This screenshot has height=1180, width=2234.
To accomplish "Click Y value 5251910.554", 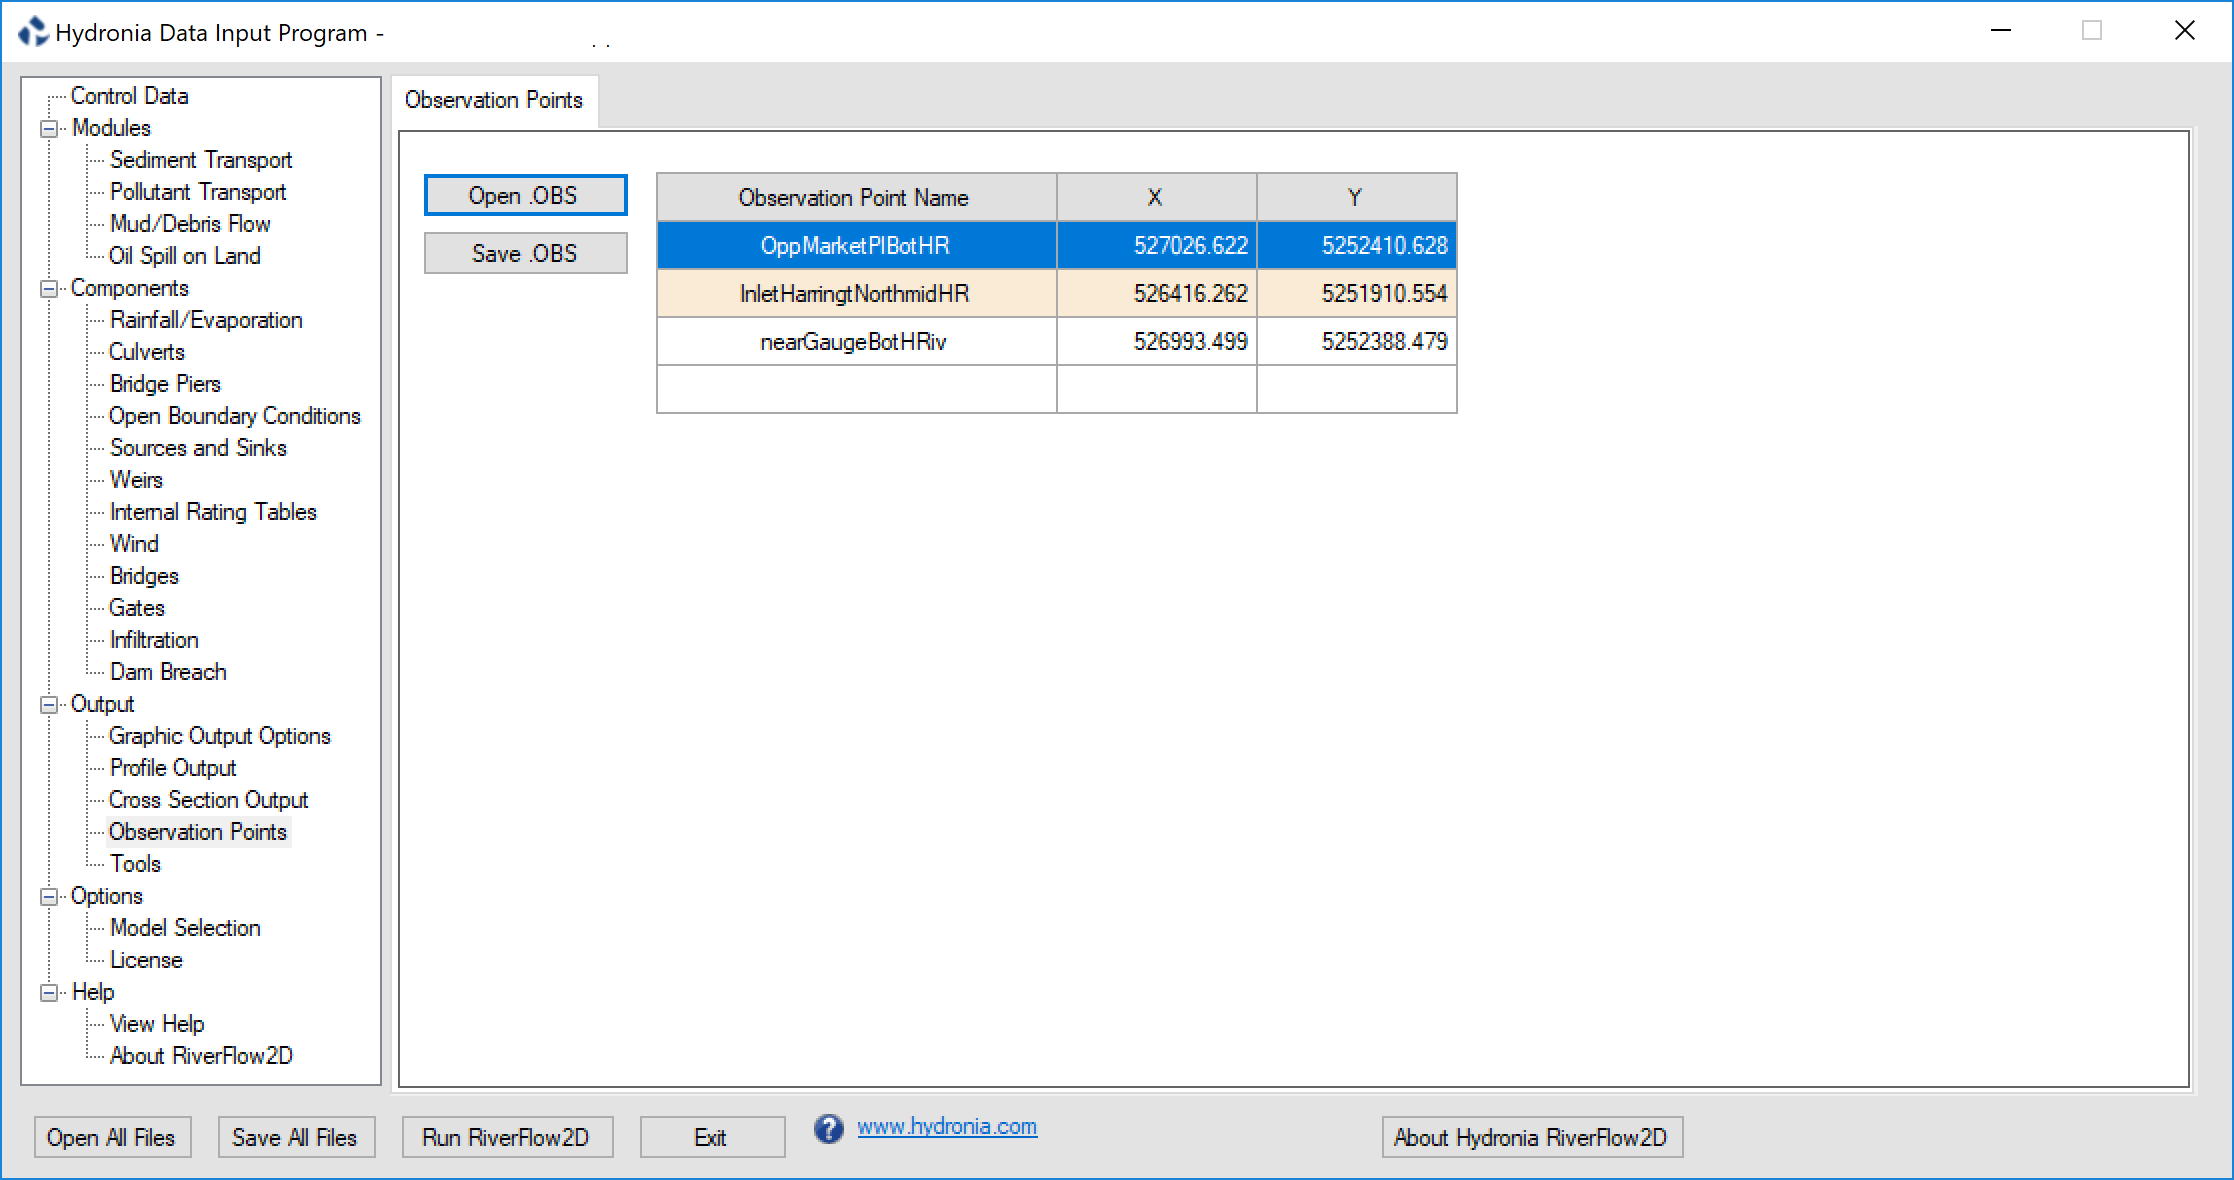I will tap(1357, 293).
